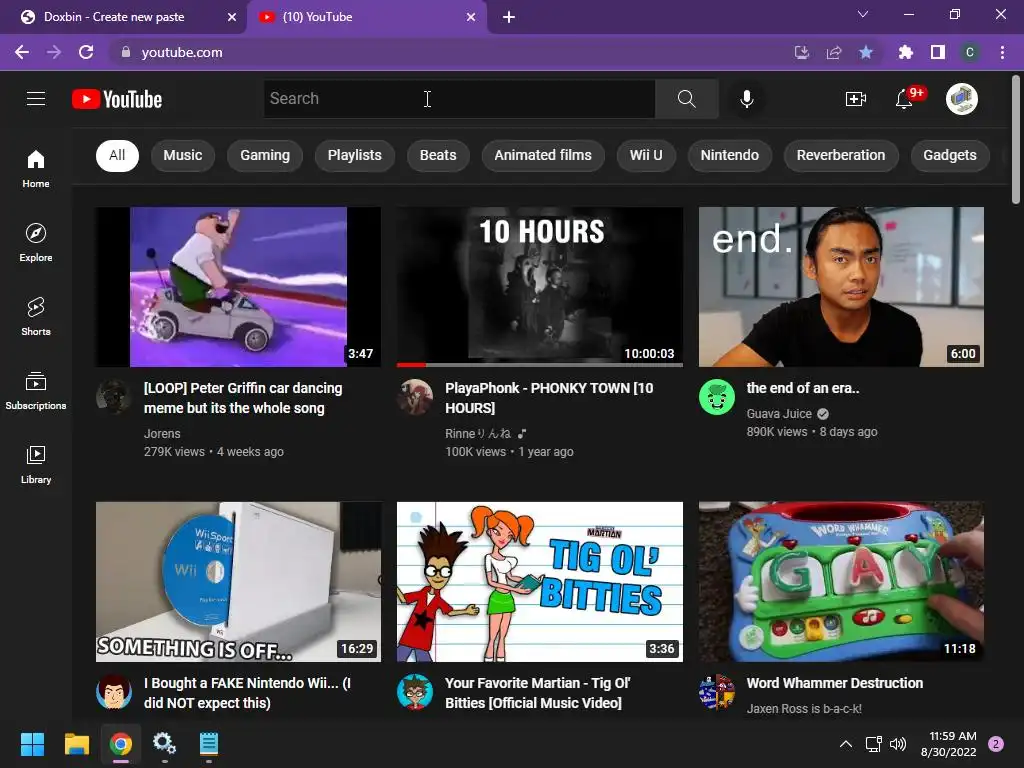Select the Beats filter chip
This screenshot has width=1024, height=768.
pyautogui.click(x=438, y=155)
